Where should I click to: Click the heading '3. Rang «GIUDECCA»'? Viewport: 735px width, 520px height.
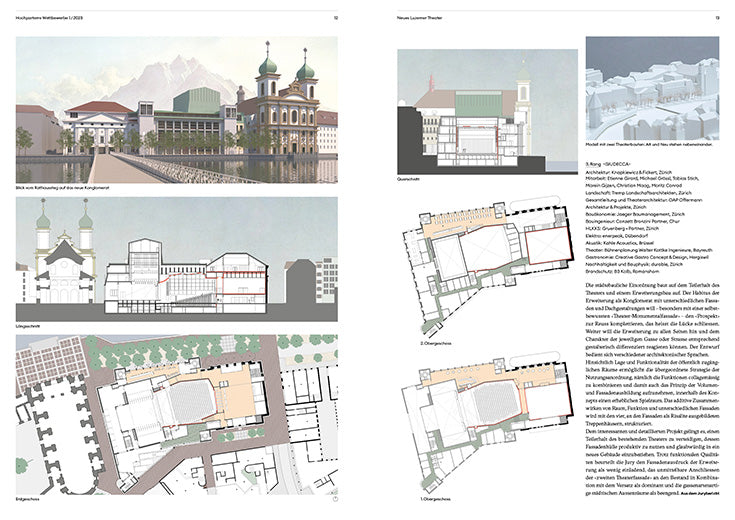[x=608, y=165]
